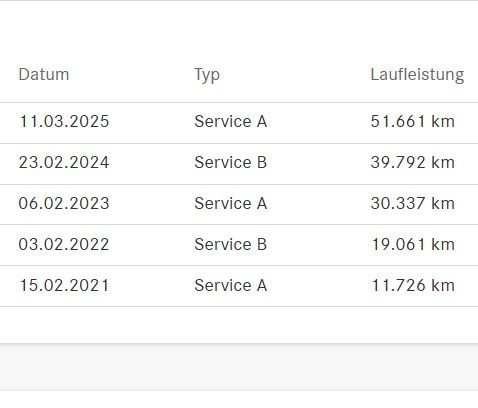Image resolution: width=478 pixels, height=408 pixels.
Task: Click the 39.792 km mileage value
Action: point(413,162)
